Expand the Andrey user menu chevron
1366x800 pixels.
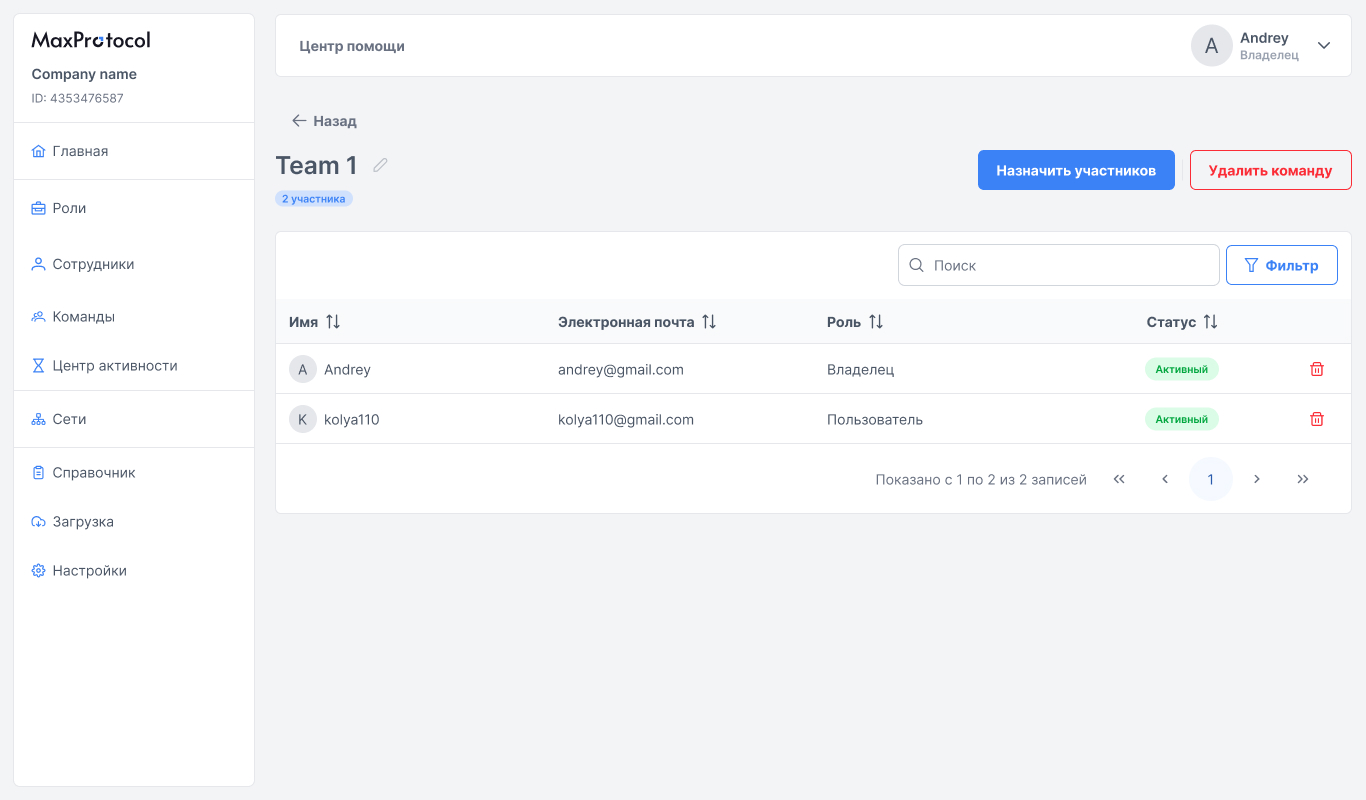pyautogui.click(x=1324, y=45)
